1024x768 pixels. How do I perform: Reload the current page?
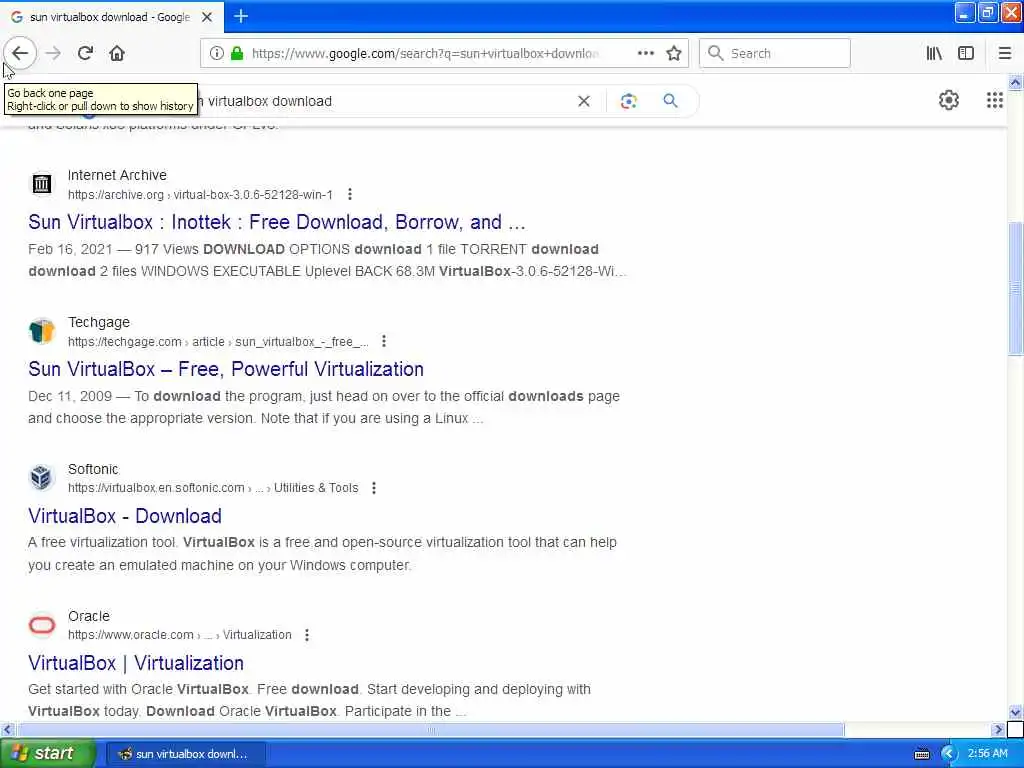[85, 53]
